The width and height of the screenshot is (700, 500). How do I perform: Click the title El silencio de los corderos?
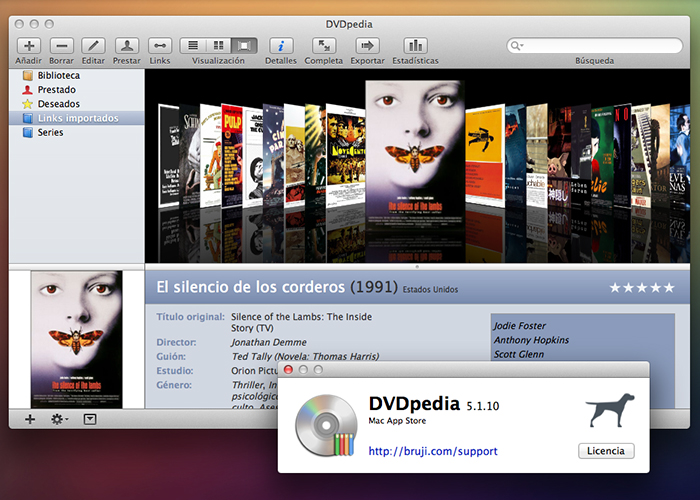250,287
